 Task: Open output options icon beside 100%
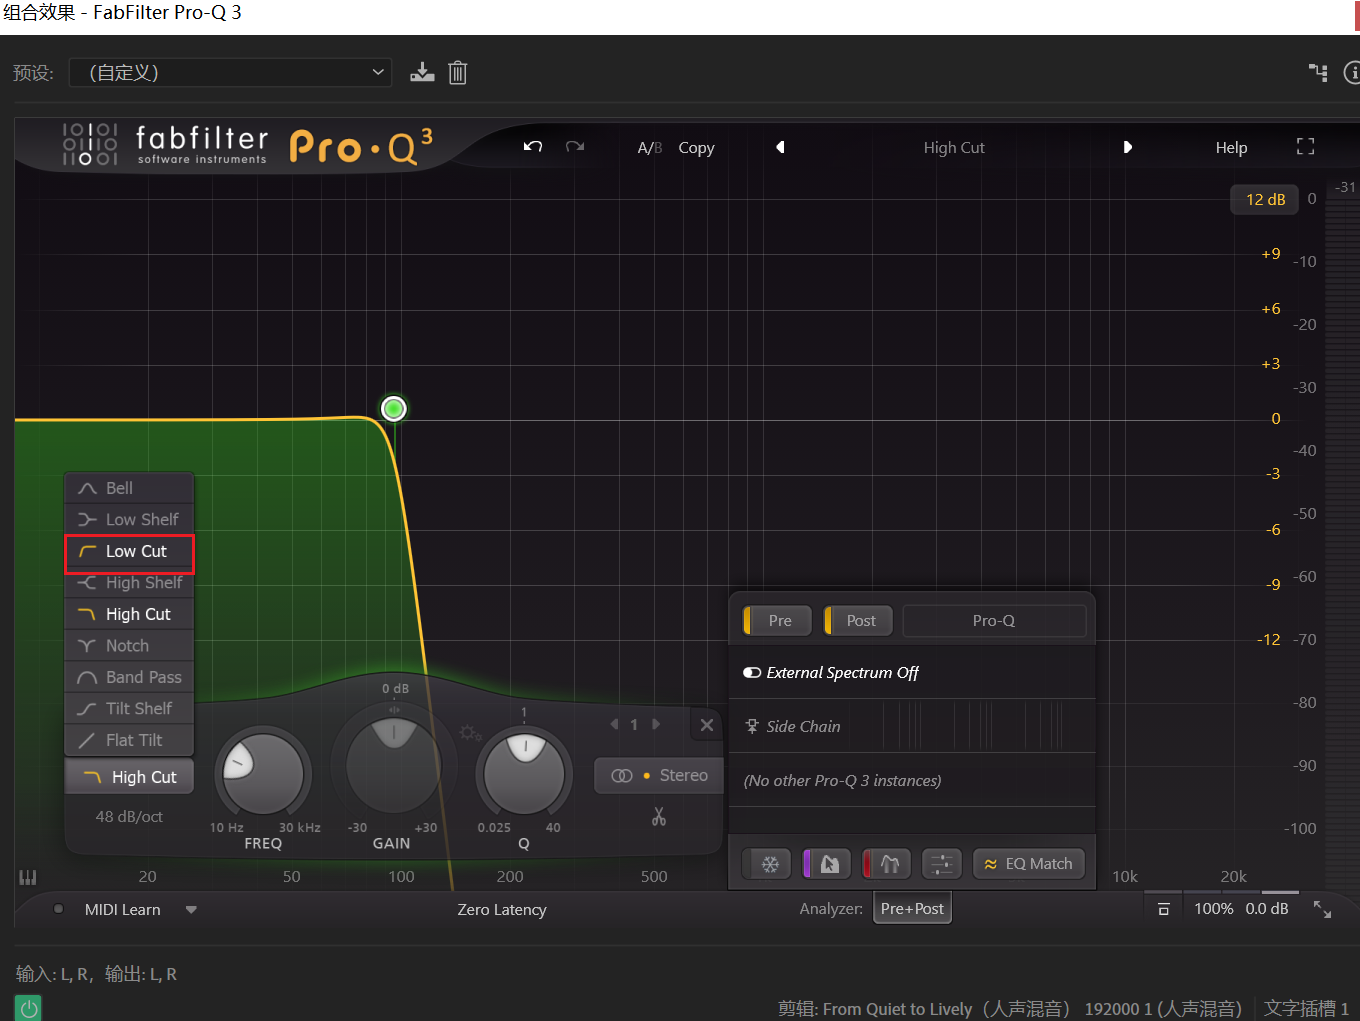point(1163,909)
